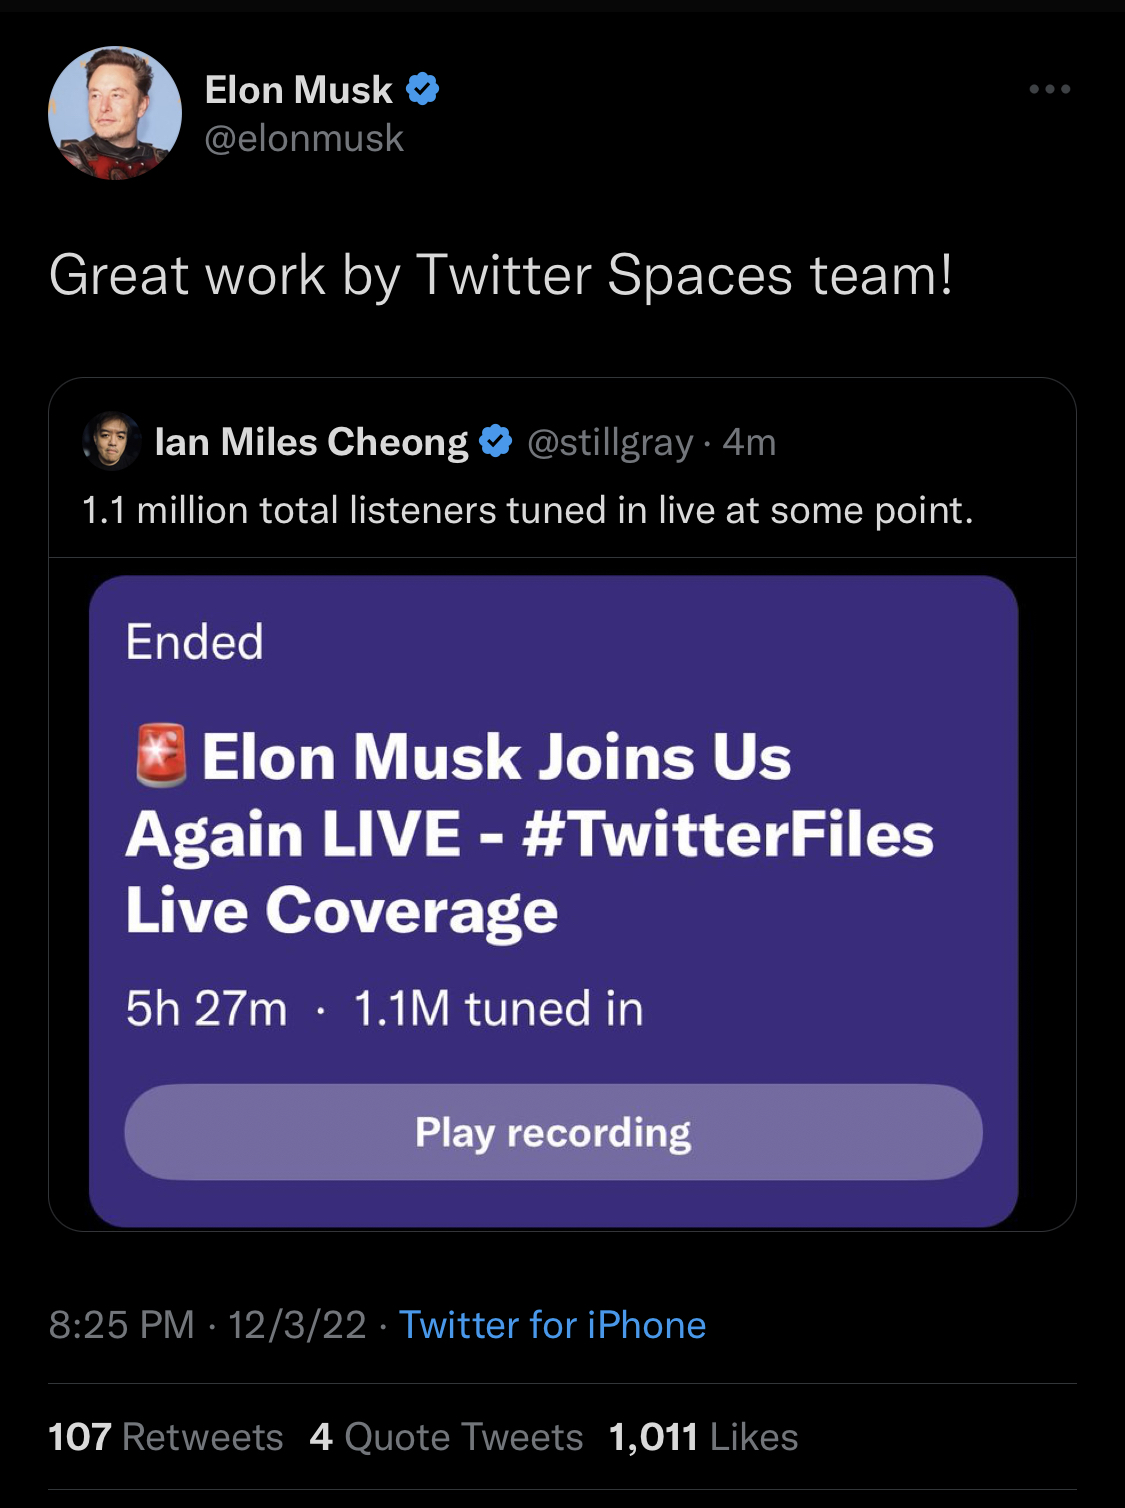Click the red siren emoji in Space title
This screenshot has height=1508, width=1125.
(x=160, y=755)
